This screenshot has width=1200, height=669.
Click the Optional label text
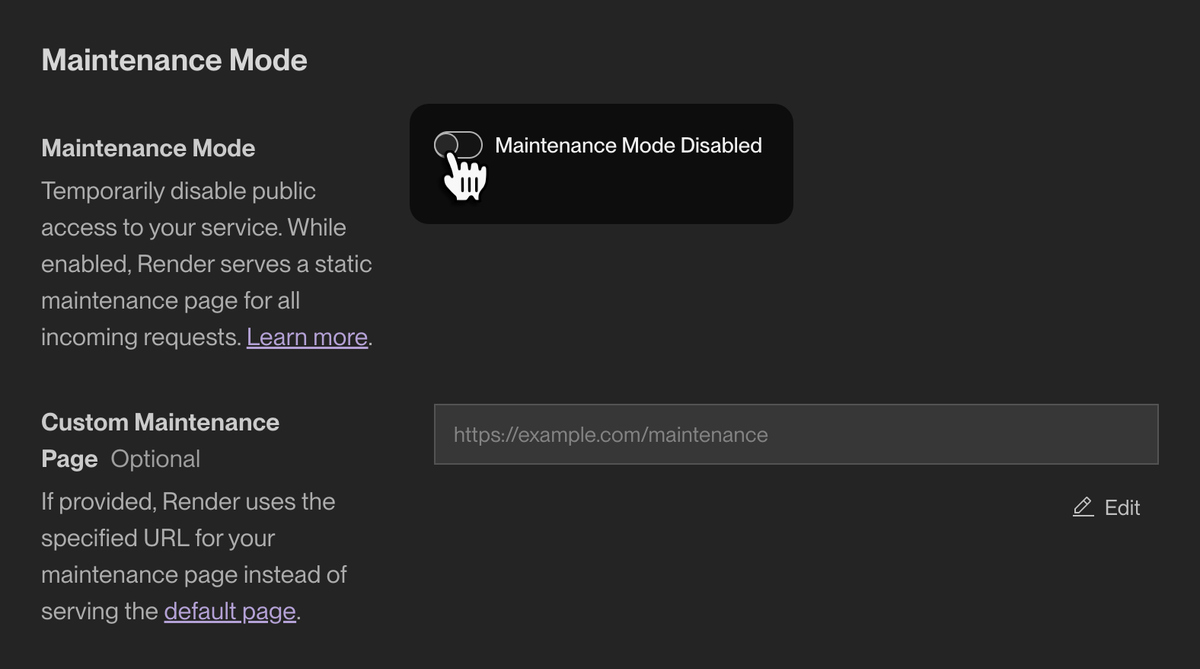[156, 459]
